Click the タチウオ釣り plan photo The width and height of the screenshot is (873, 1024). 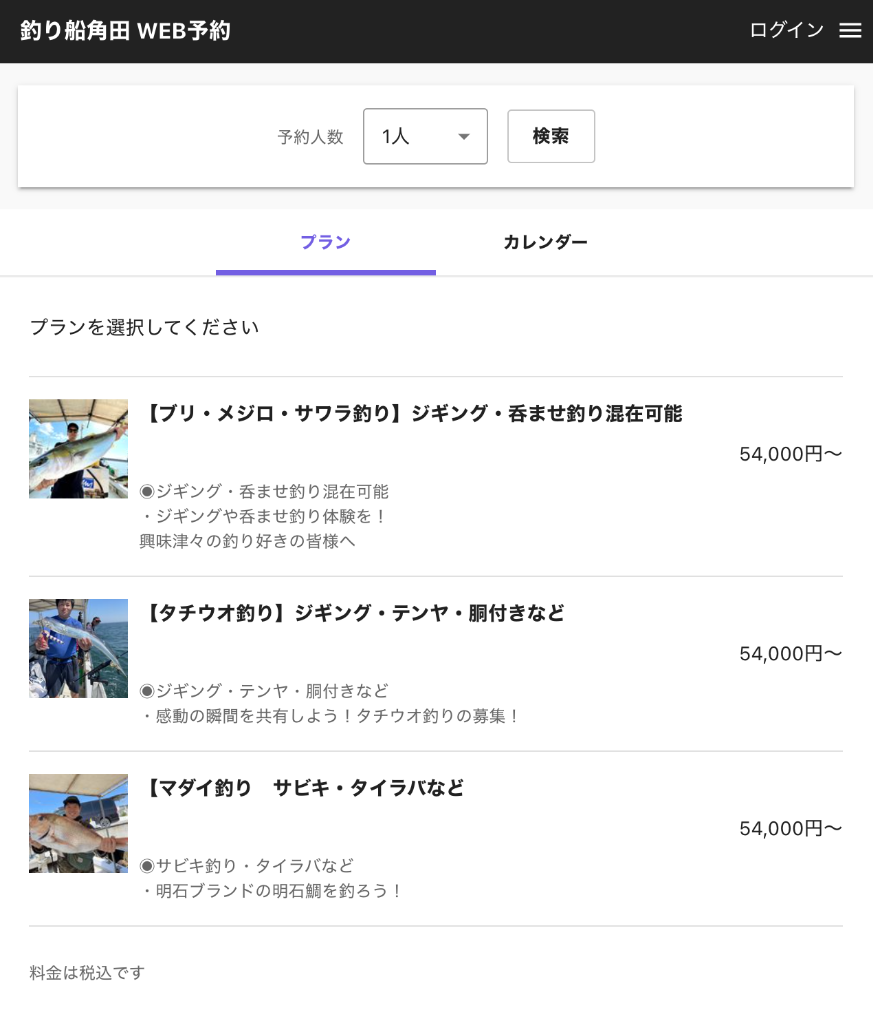[78, 648]
